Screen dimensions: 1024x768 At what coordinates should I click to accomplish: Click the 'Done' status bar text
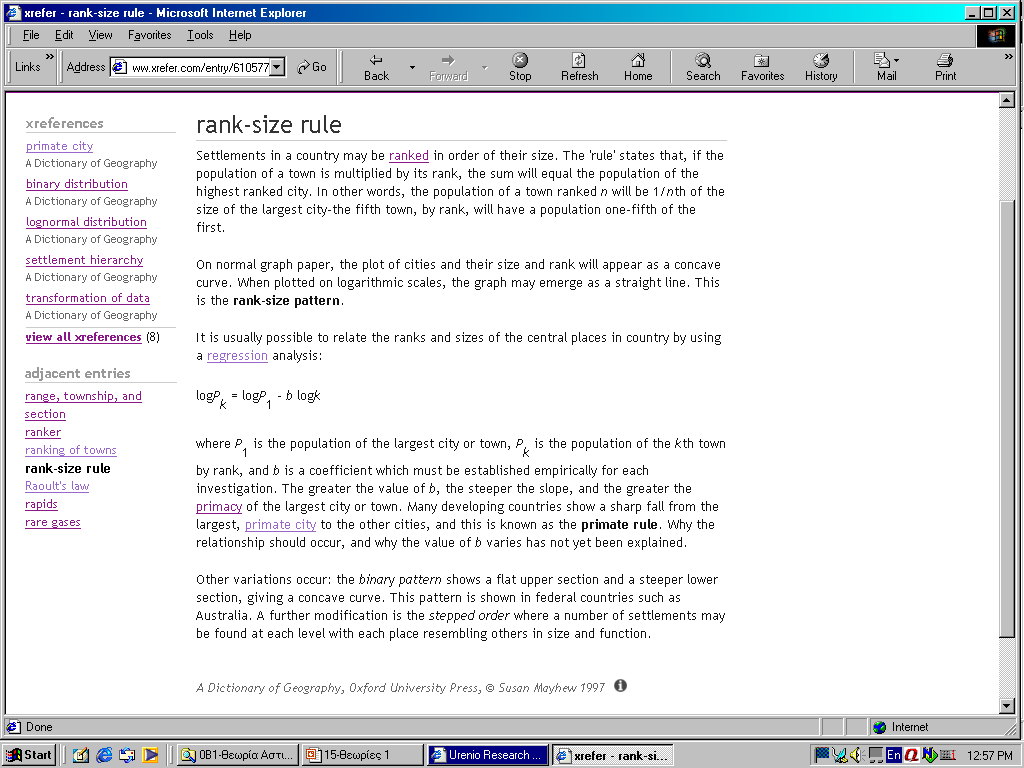coord(39,727)
